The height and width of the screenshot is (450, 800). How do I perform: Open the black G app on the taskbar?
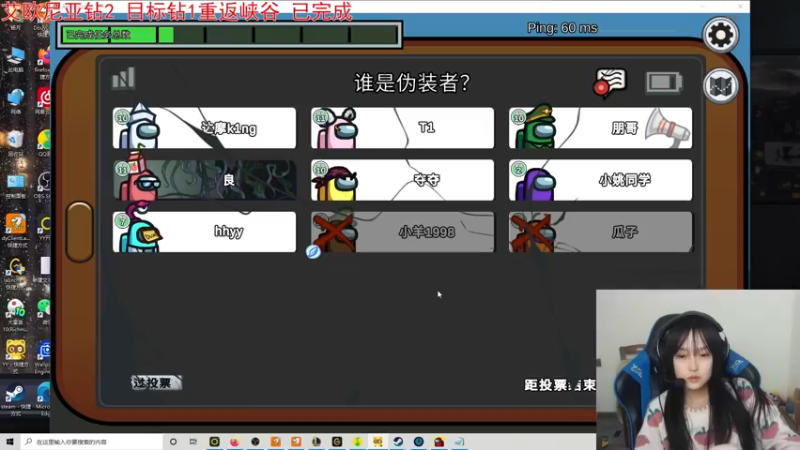click(337, 442)
